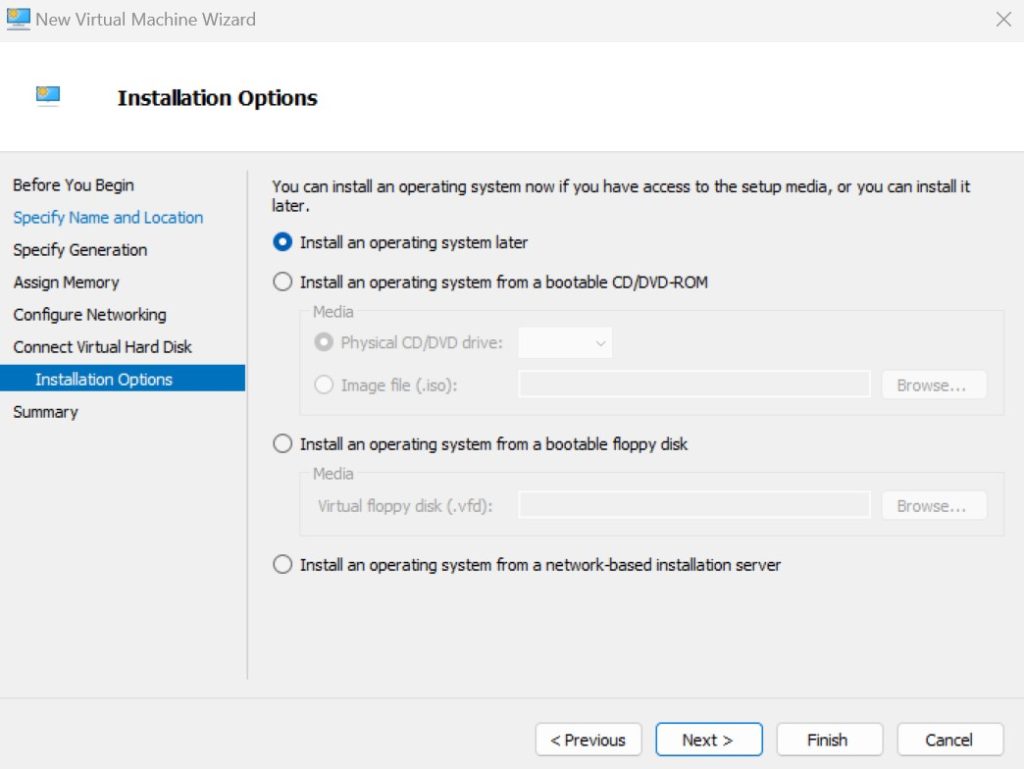Select the Image file (.iso) radio button

click(324, 385)
